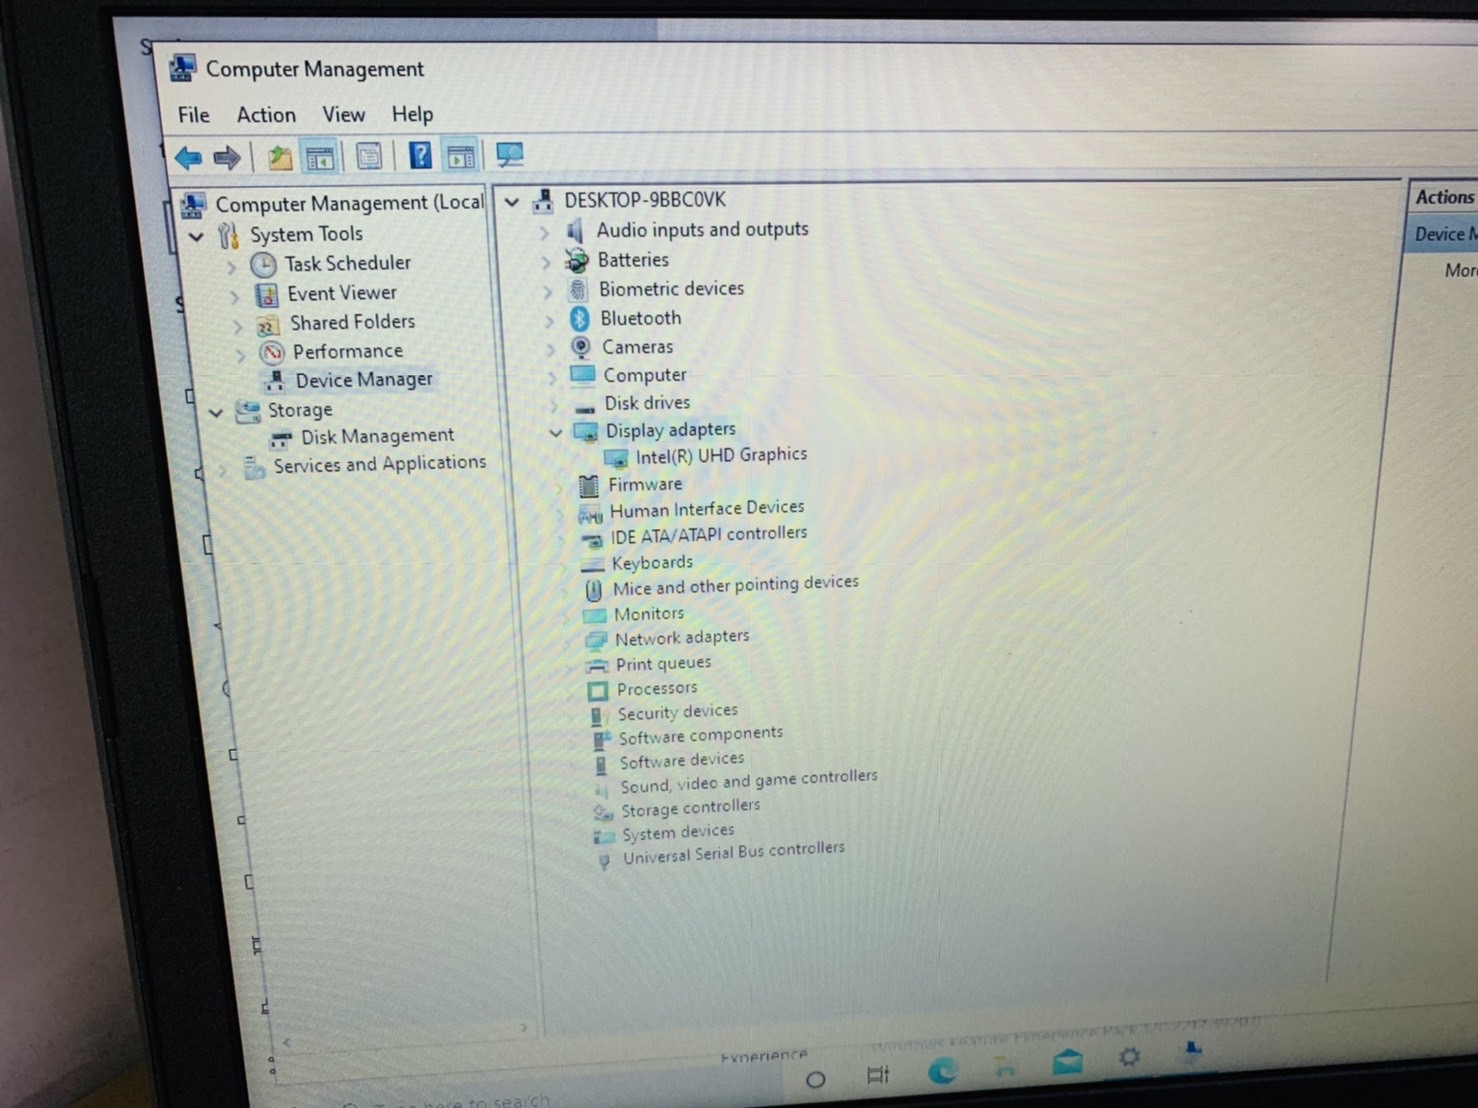This screenshot has height=1108, width=1478.
Task: Collapse the Display adapters category
Action: point(556,432)
